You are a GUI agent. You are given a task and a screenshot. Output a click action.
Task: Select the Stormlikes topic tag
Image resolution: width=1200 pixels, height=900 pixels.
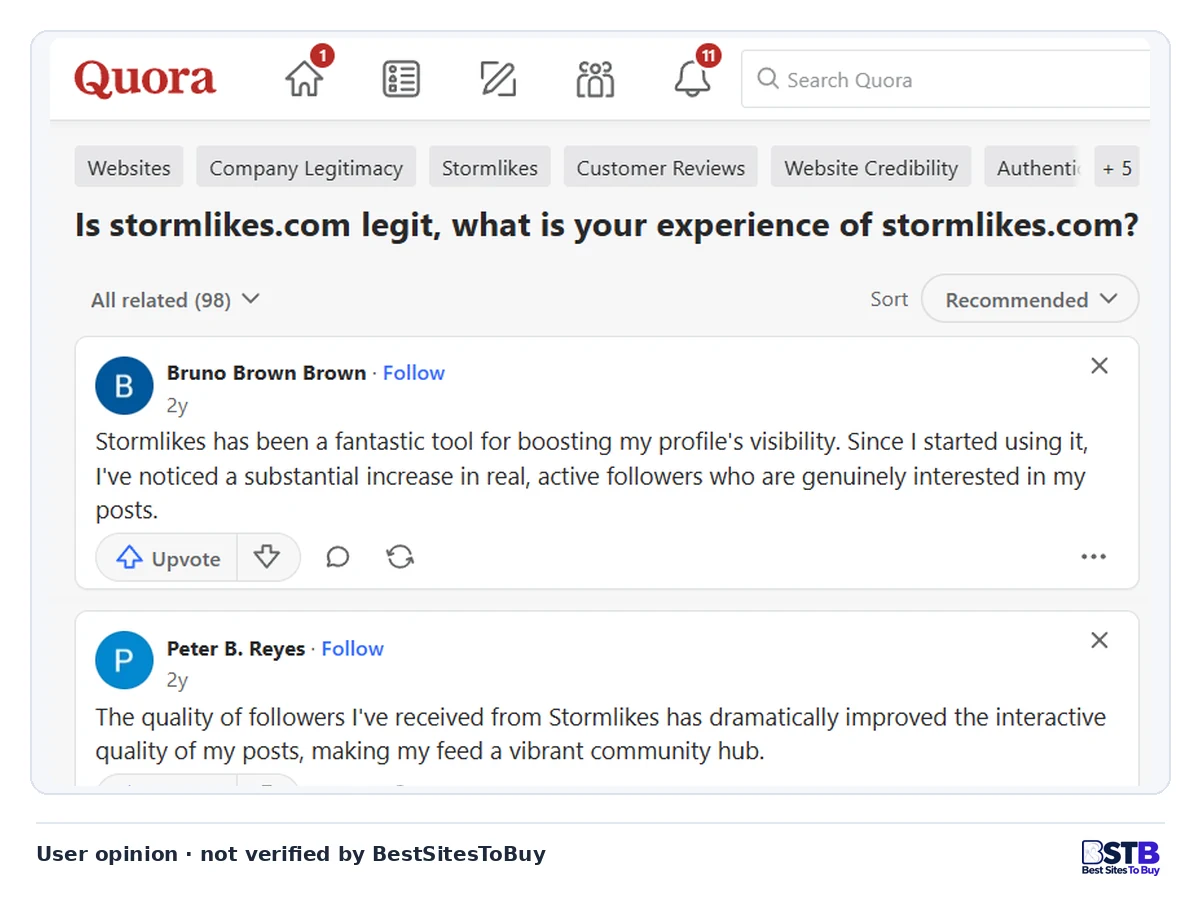[x=490, y=167]
